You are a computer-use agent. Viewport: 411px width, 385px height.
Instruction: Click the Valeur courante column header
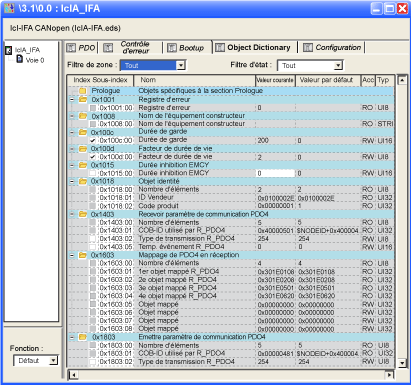pyautogui.click(x=275, y=80)
